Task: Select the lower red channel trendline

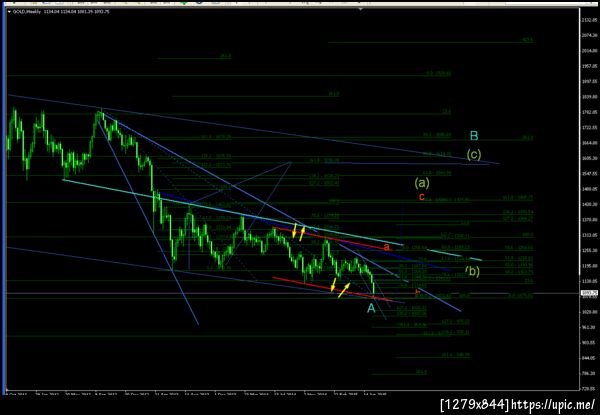Action: pos(330,289)
